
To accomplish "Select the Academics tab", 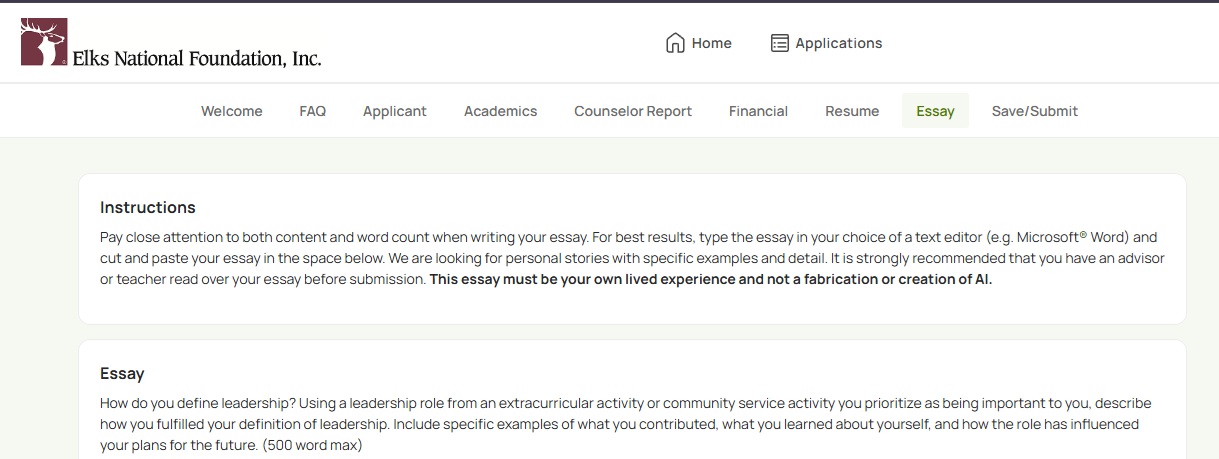I will point(501,111).
